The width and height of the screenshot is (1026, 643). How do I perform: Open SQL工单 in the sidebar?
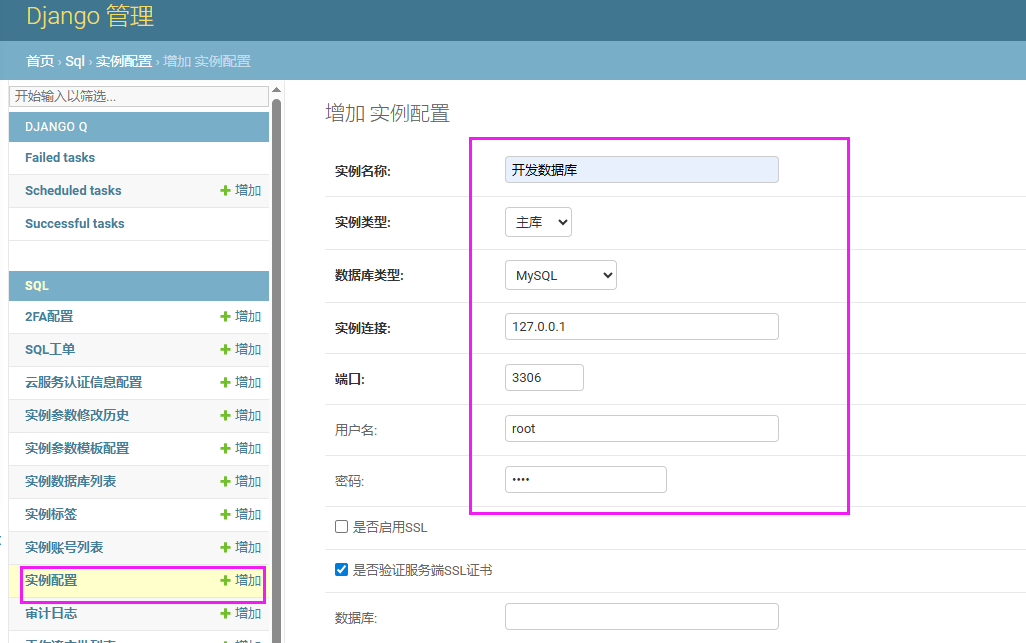tap(50, 349)
